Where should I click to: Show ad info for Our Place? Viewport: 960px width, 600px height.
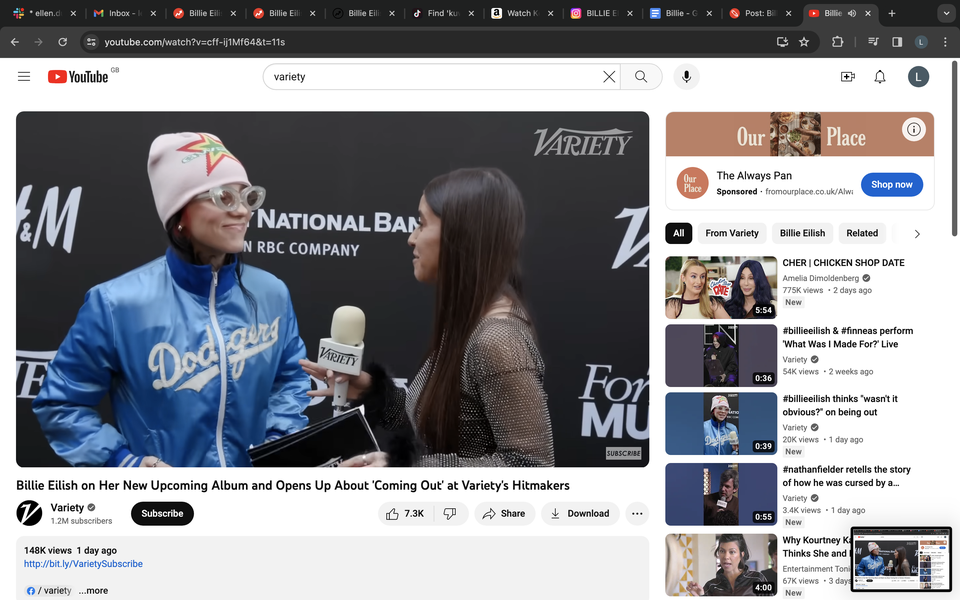coord(913,129)
